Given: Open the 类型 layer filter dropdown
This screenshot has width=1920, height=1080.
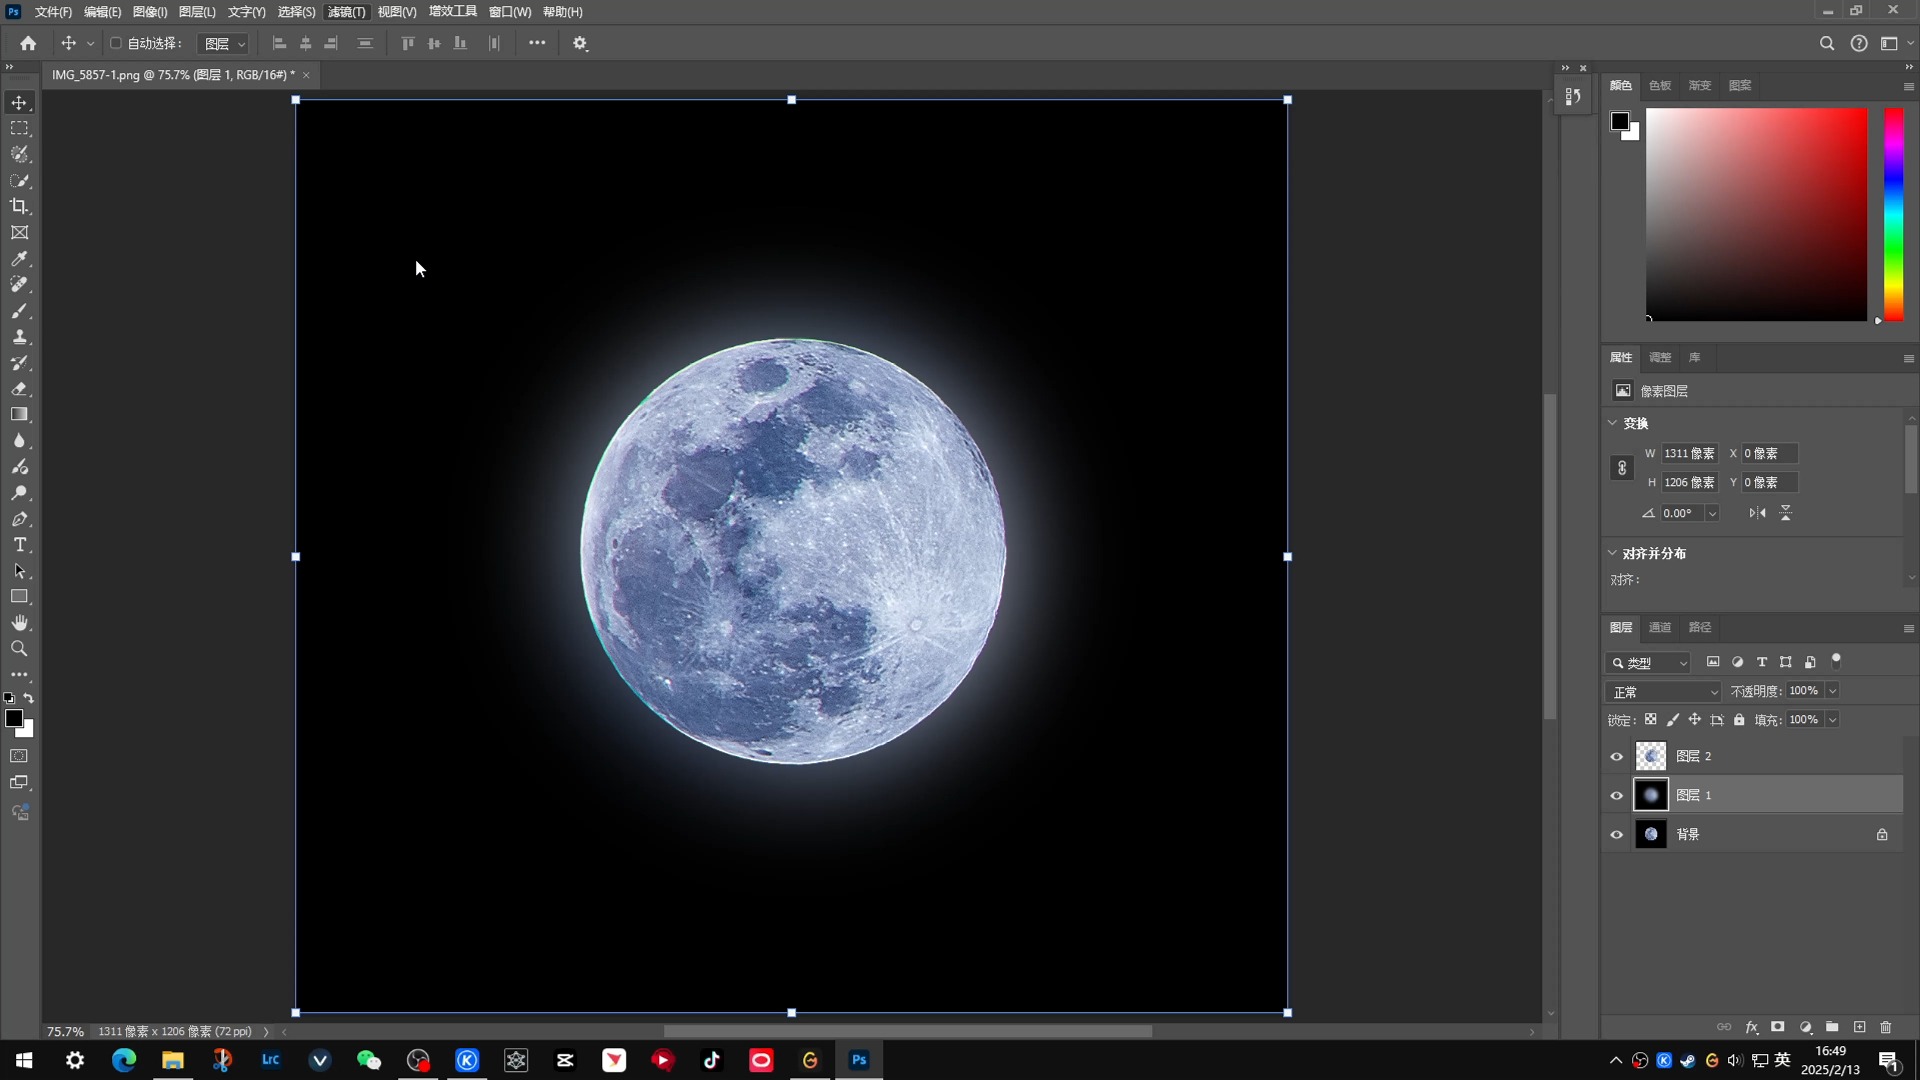Looking at the screenshot, I should click(x=1648, y=663).
